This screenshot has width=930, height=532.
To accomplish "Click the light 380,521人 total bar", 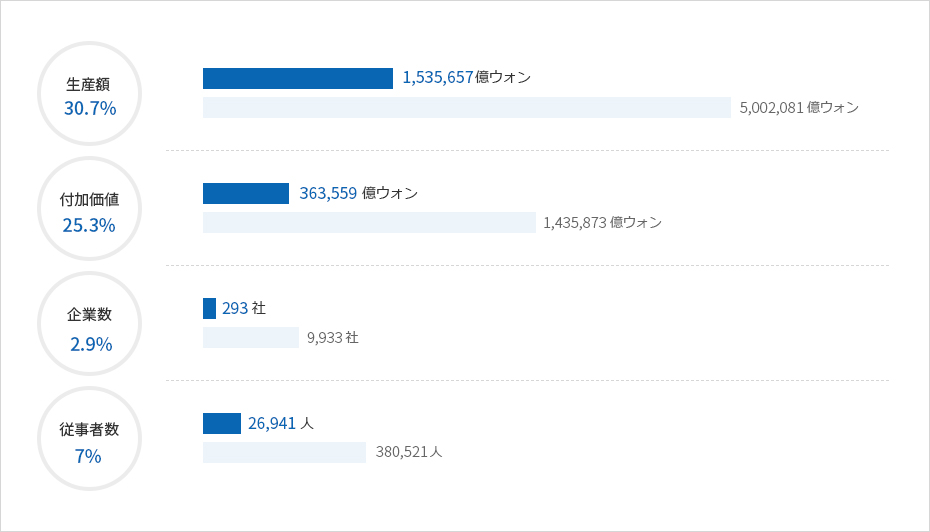I will (284, 453).
